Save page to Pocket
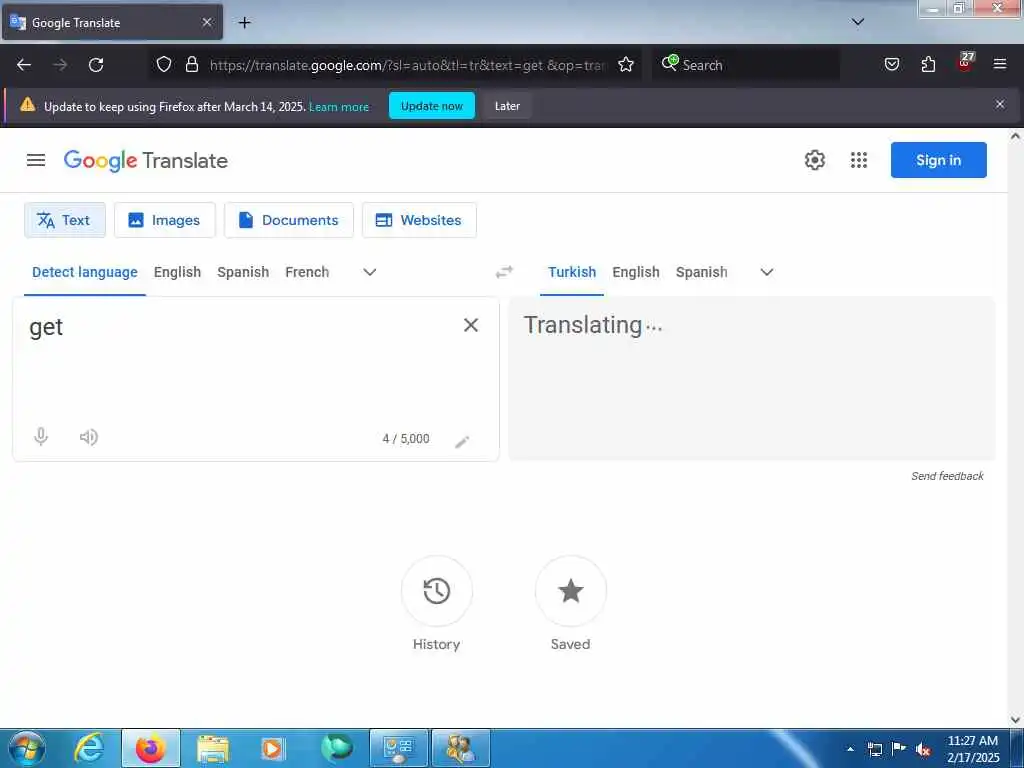 892,65
